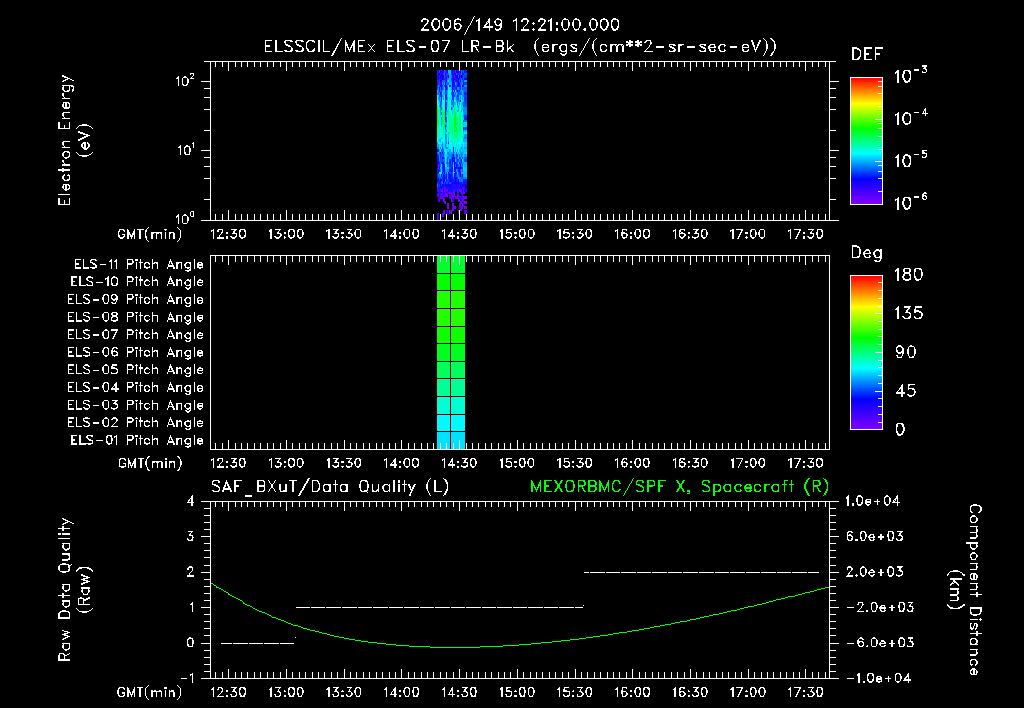
Task: Click the 12:30 tick label under bottom plot
Action: (228, 692)
